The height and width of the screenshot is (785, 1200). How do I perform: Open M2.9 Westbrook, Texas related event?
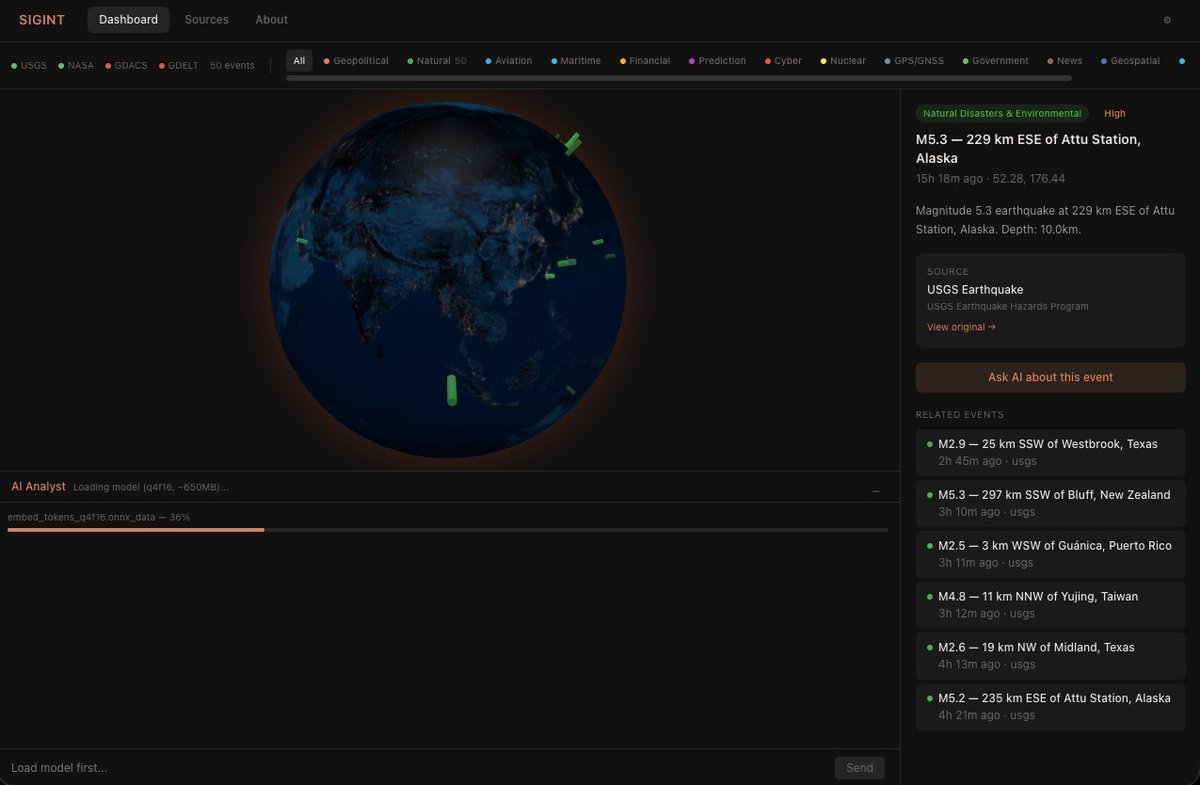[1050, 452]
